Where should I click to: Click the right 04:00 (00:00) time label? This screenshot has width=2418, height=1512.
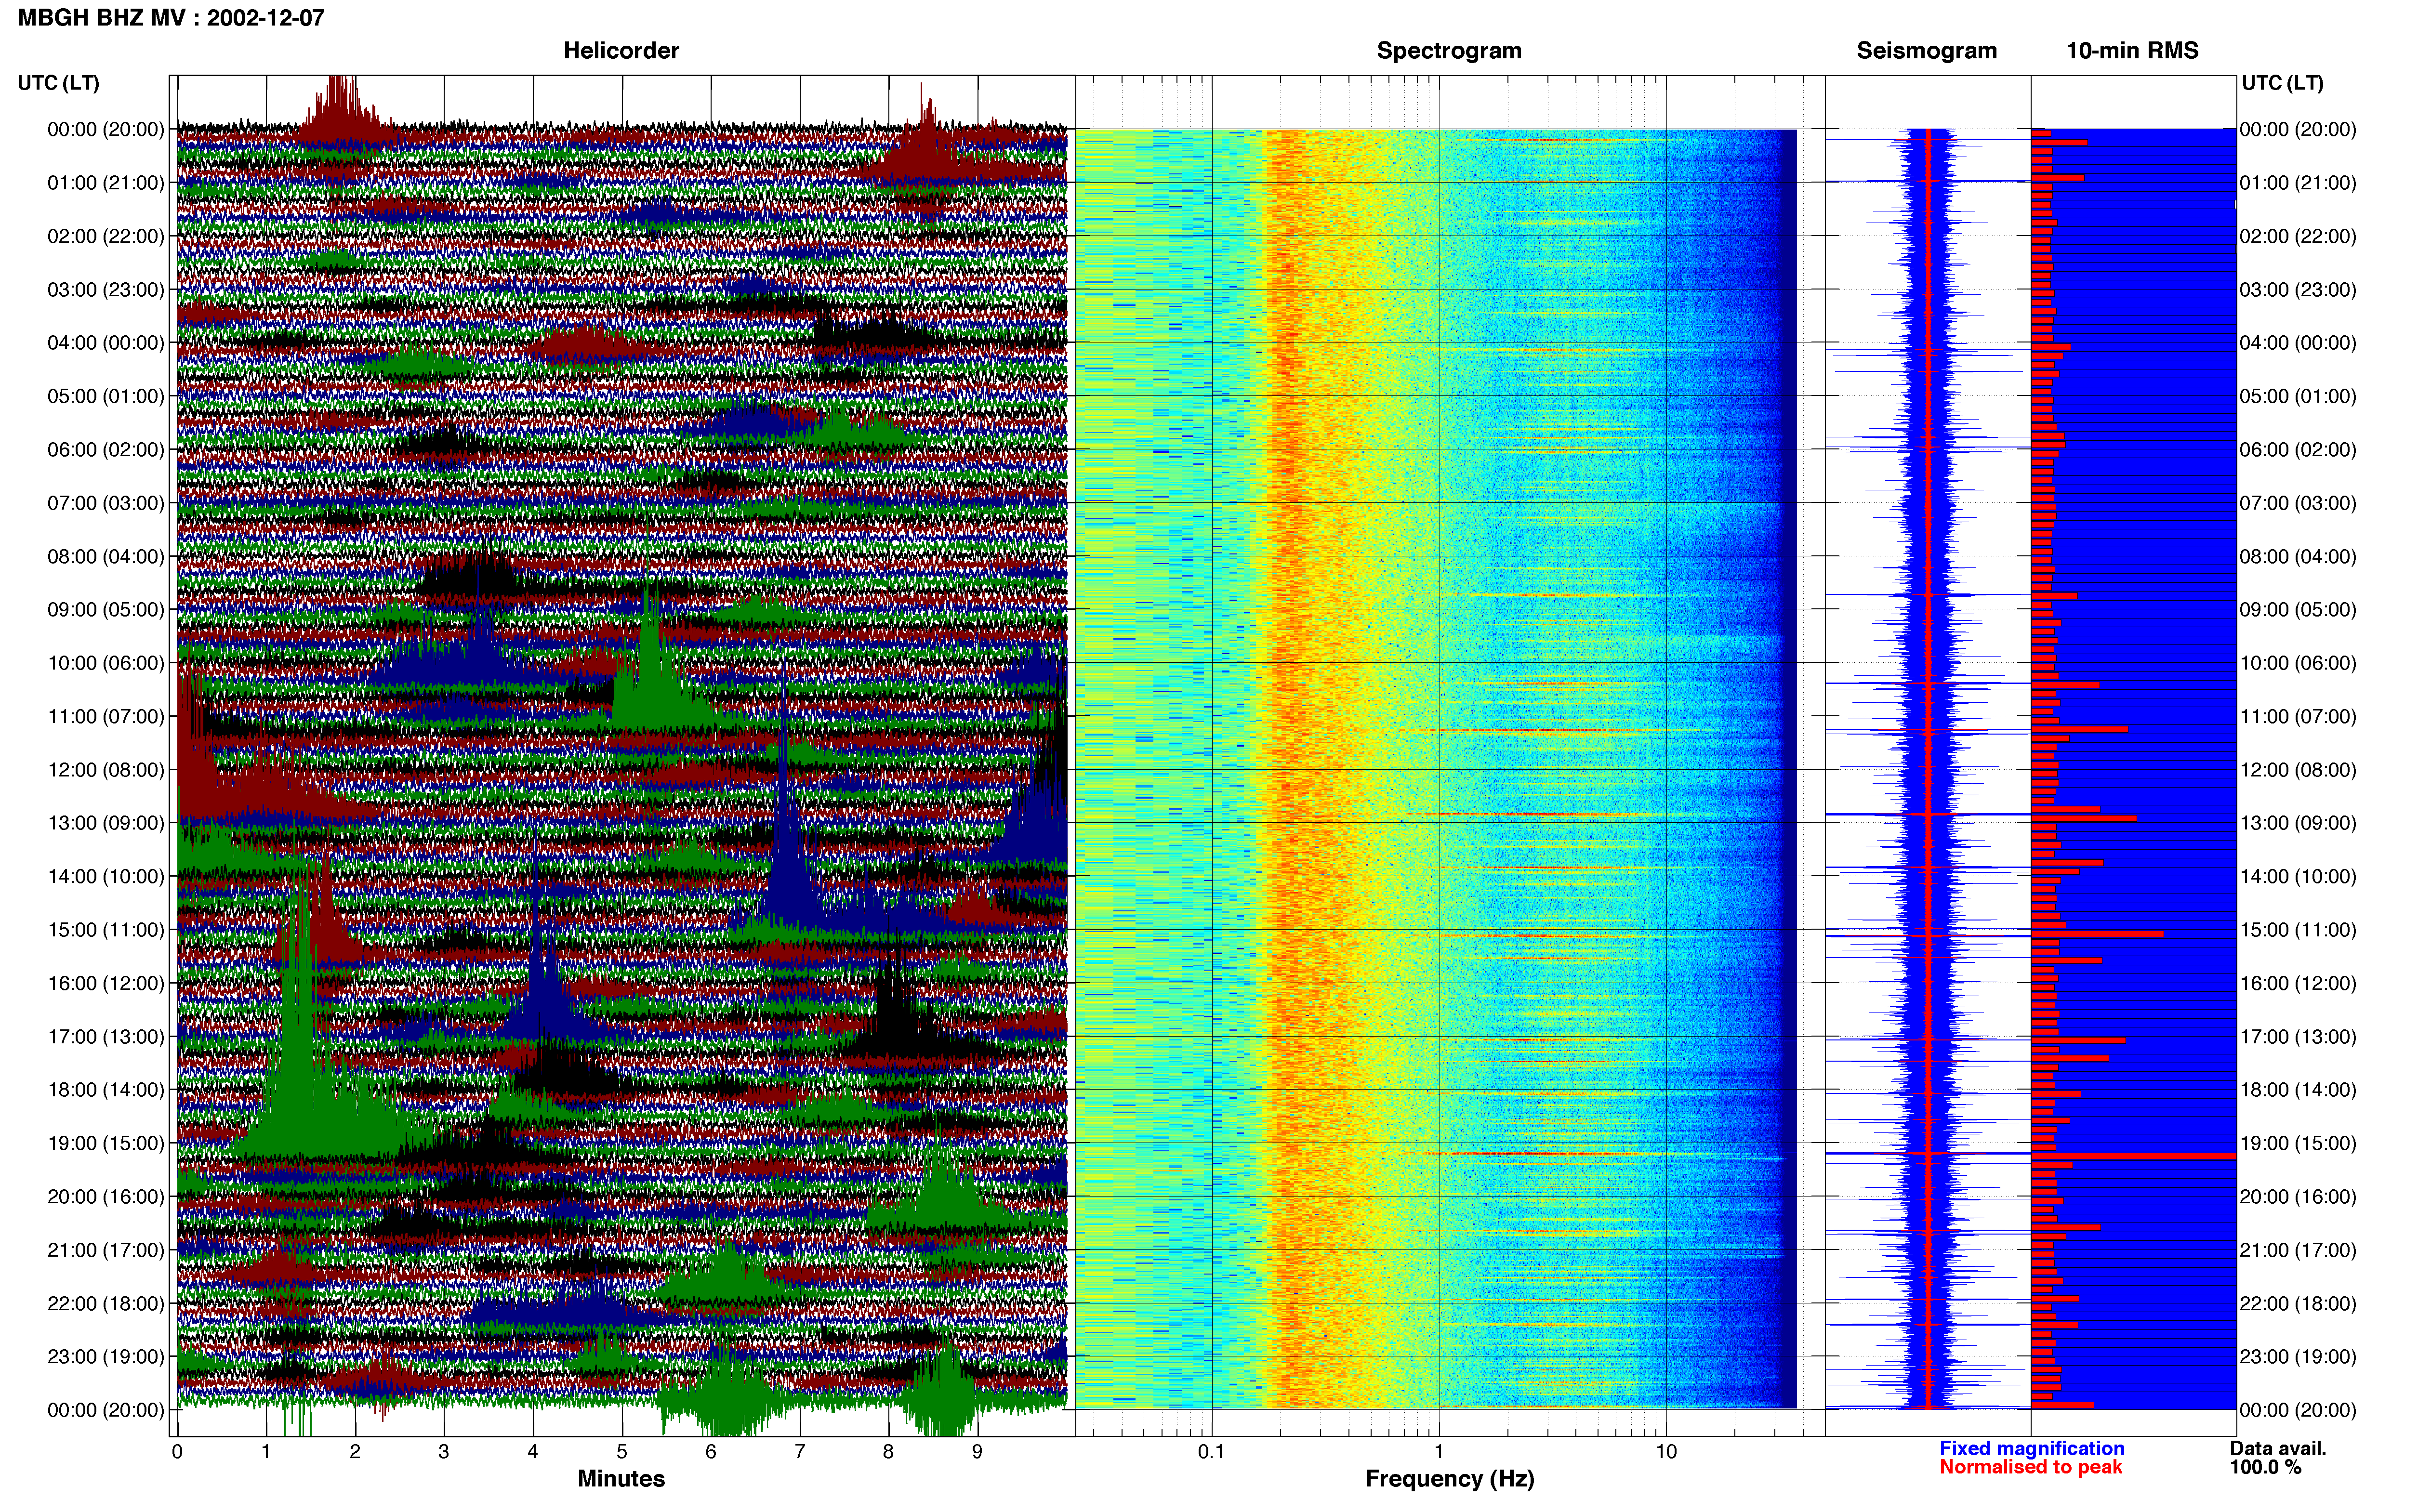click(x=2298, y=343)
